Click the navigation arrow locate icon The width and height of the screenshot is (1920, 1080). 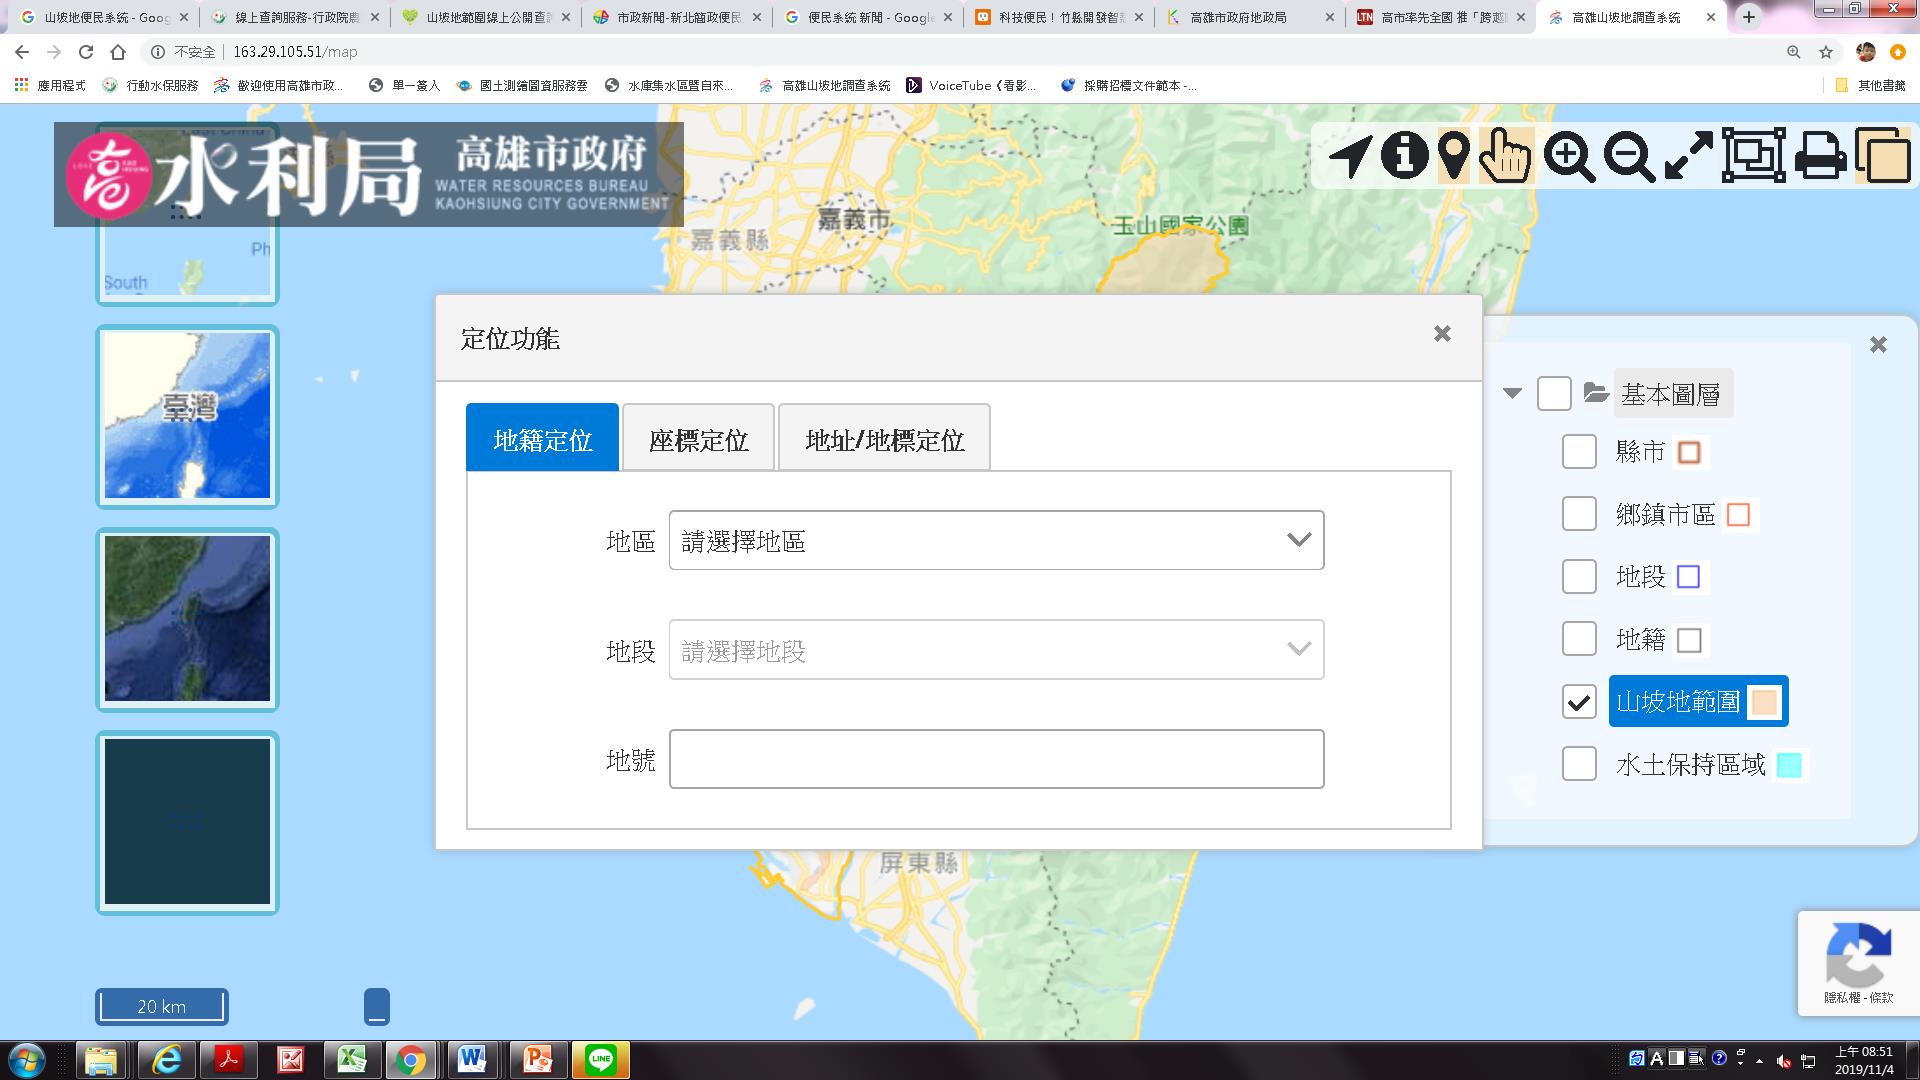tap(1349, 157)
